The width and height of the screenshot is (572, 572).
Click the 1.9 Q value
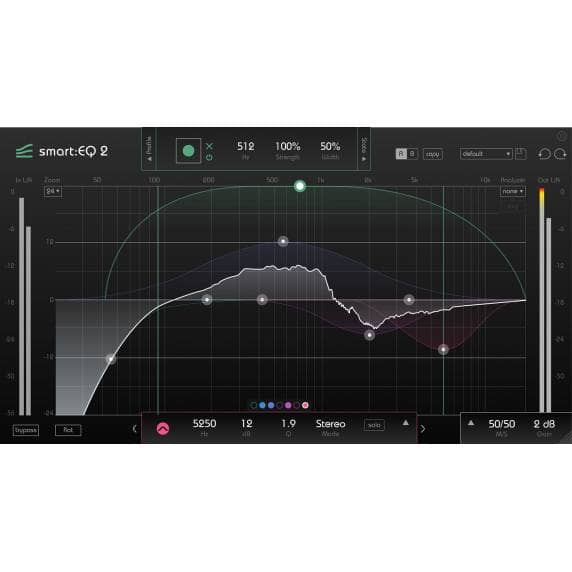[x=288, y=424]
